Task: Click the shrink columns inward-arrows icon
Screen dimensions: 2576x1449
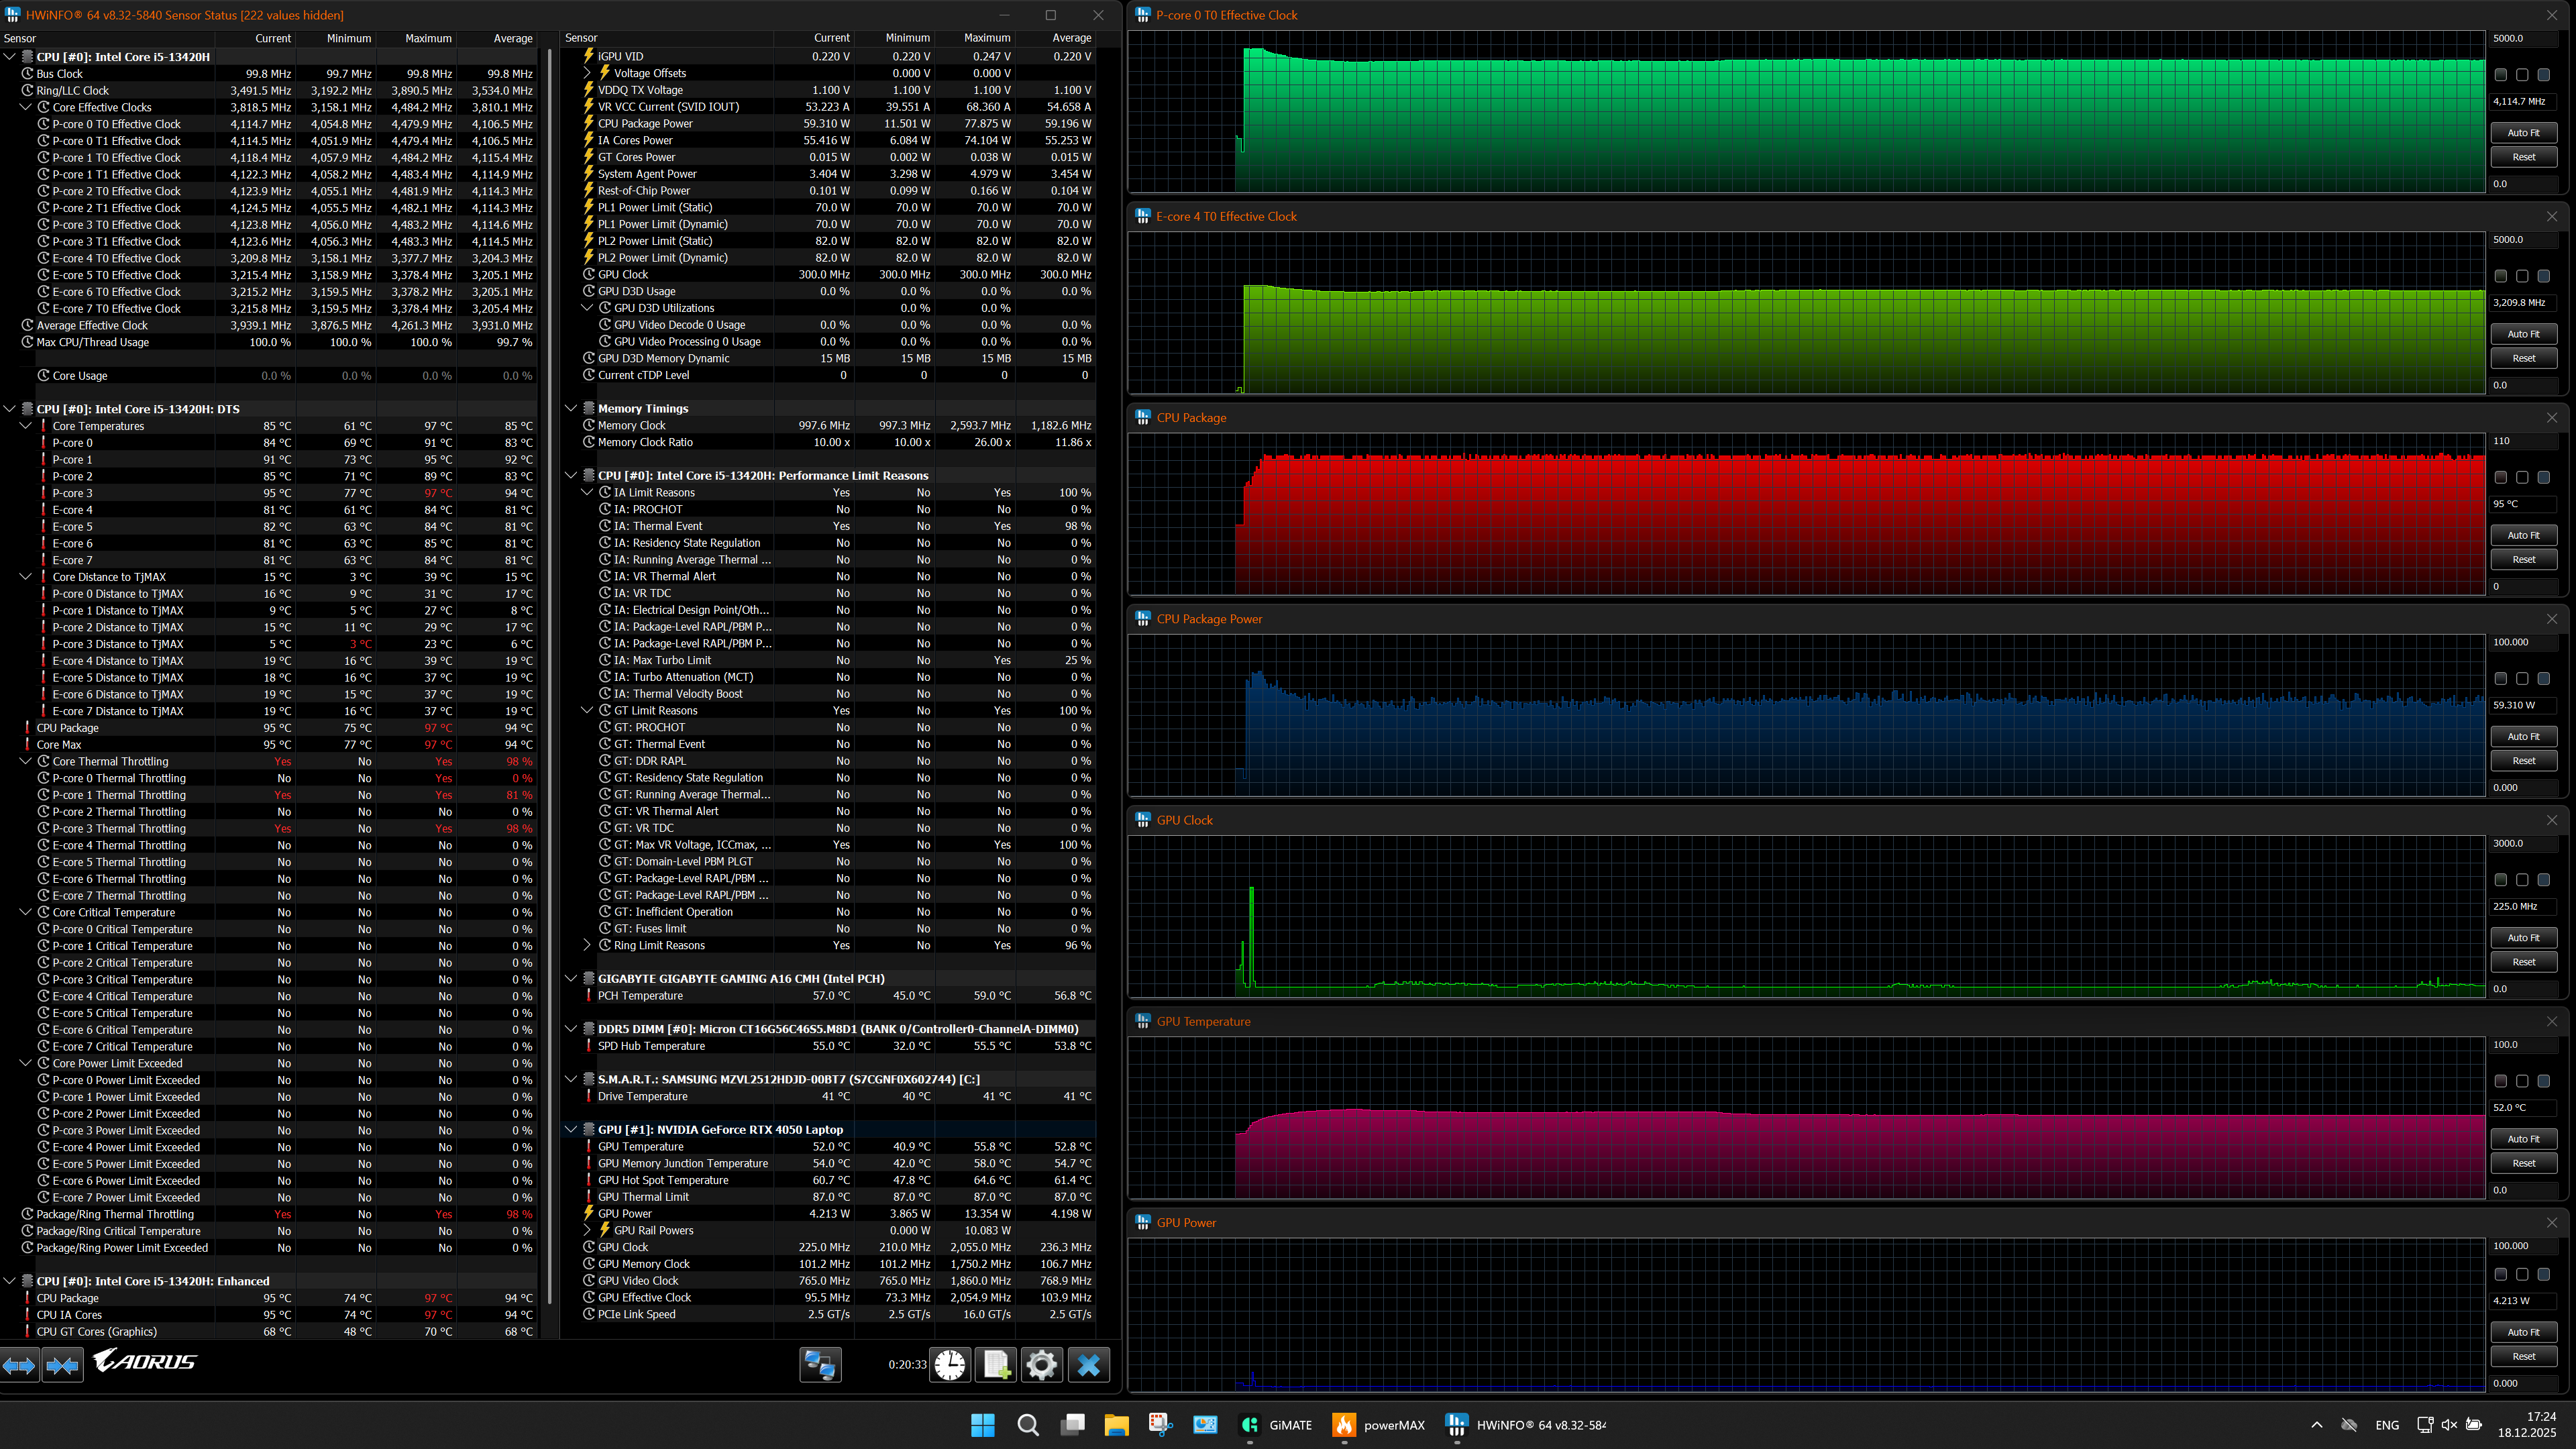Action: pyautogui.click(x=62, y=1365)
